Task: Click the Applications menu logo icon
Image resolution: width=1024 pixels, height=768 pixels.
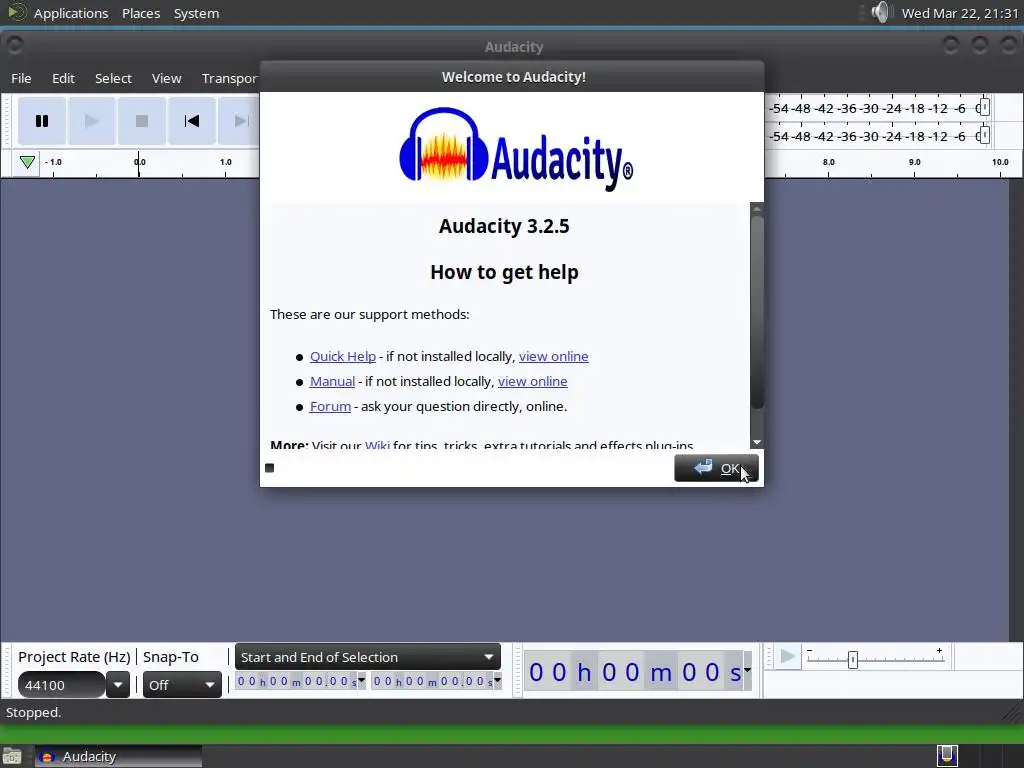Action: [x=16, y=12]
